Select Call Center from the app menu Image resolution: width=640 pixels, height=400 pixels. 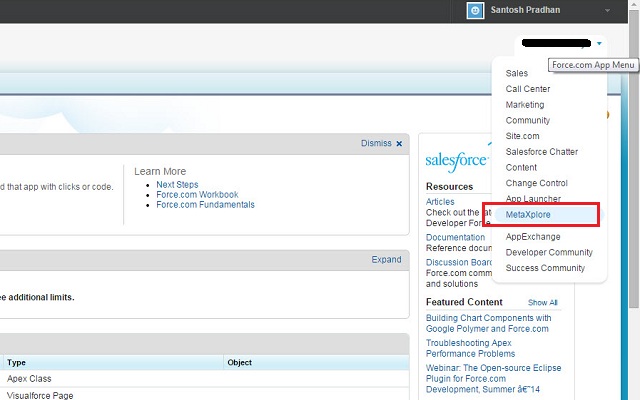pos(528,89)
